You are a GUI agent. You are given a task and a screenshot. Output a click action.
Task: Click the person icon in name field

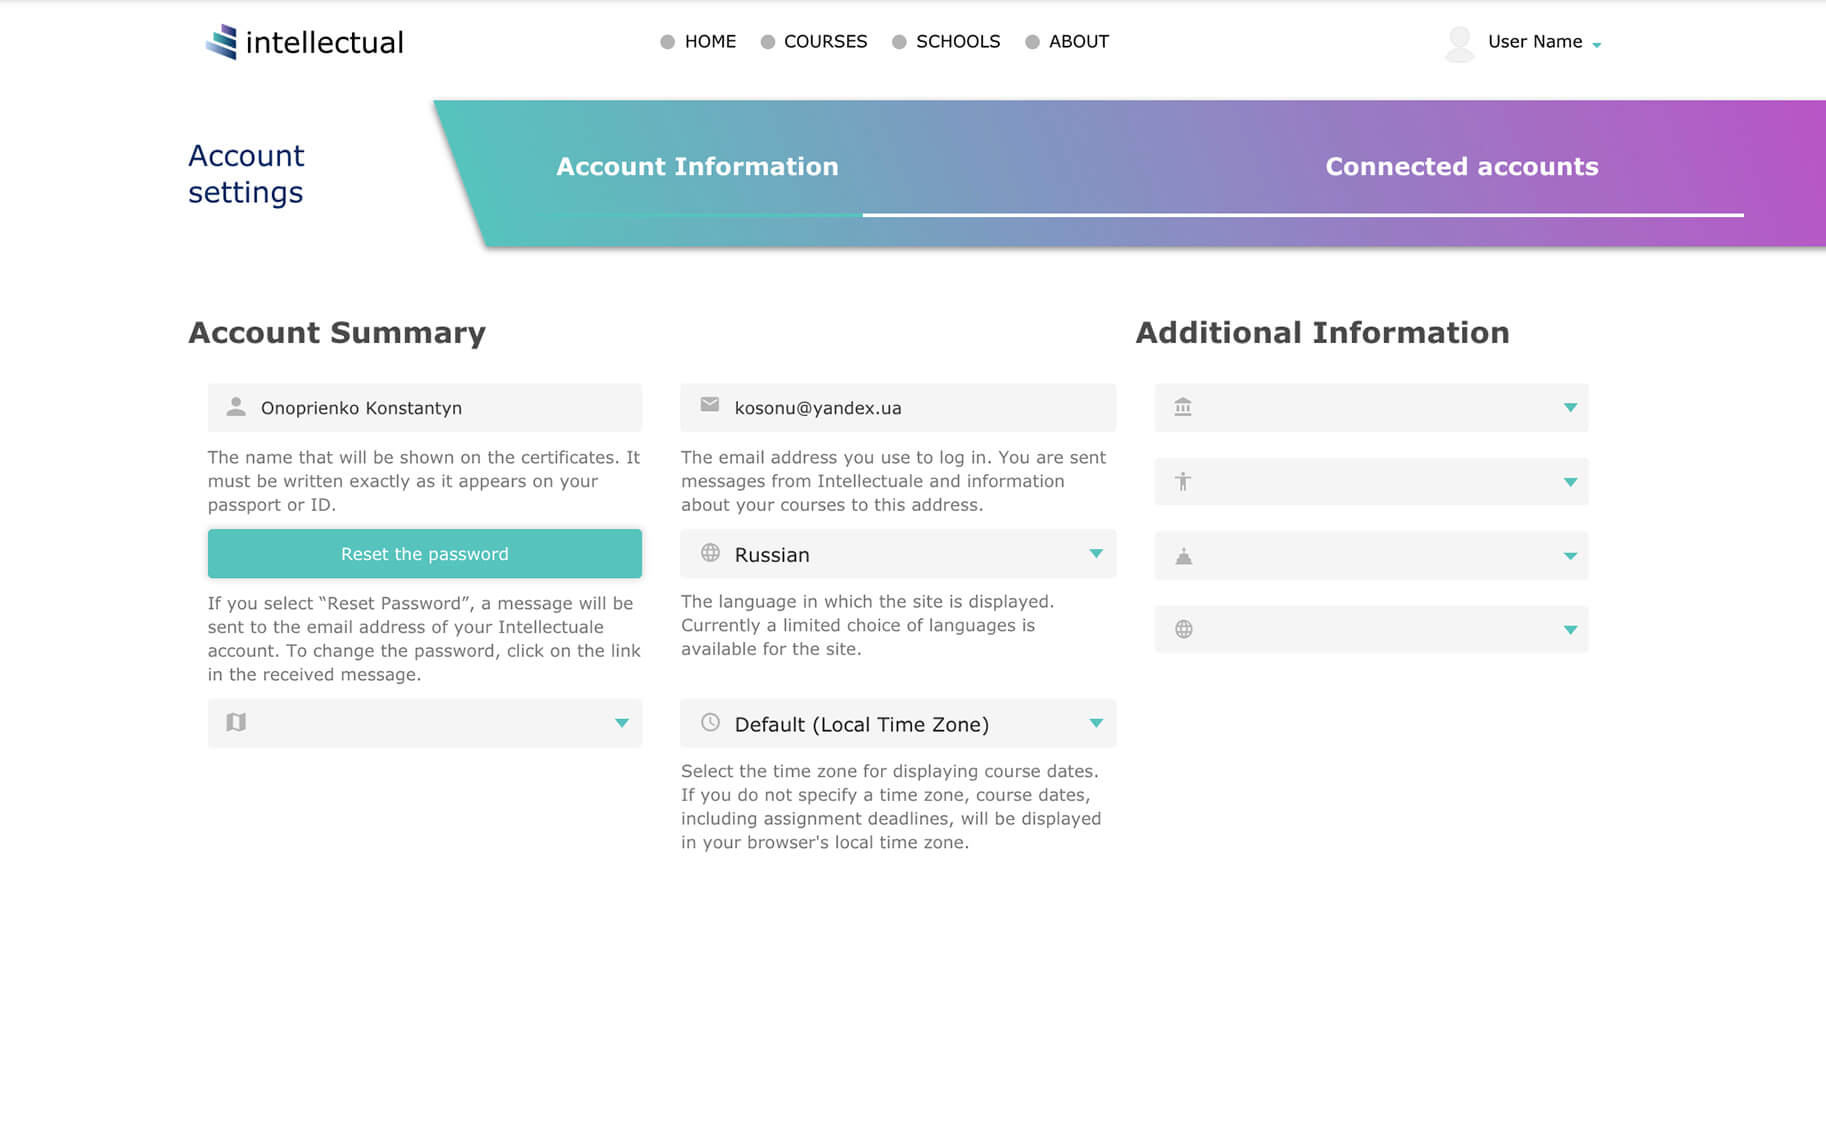point(236,407)
